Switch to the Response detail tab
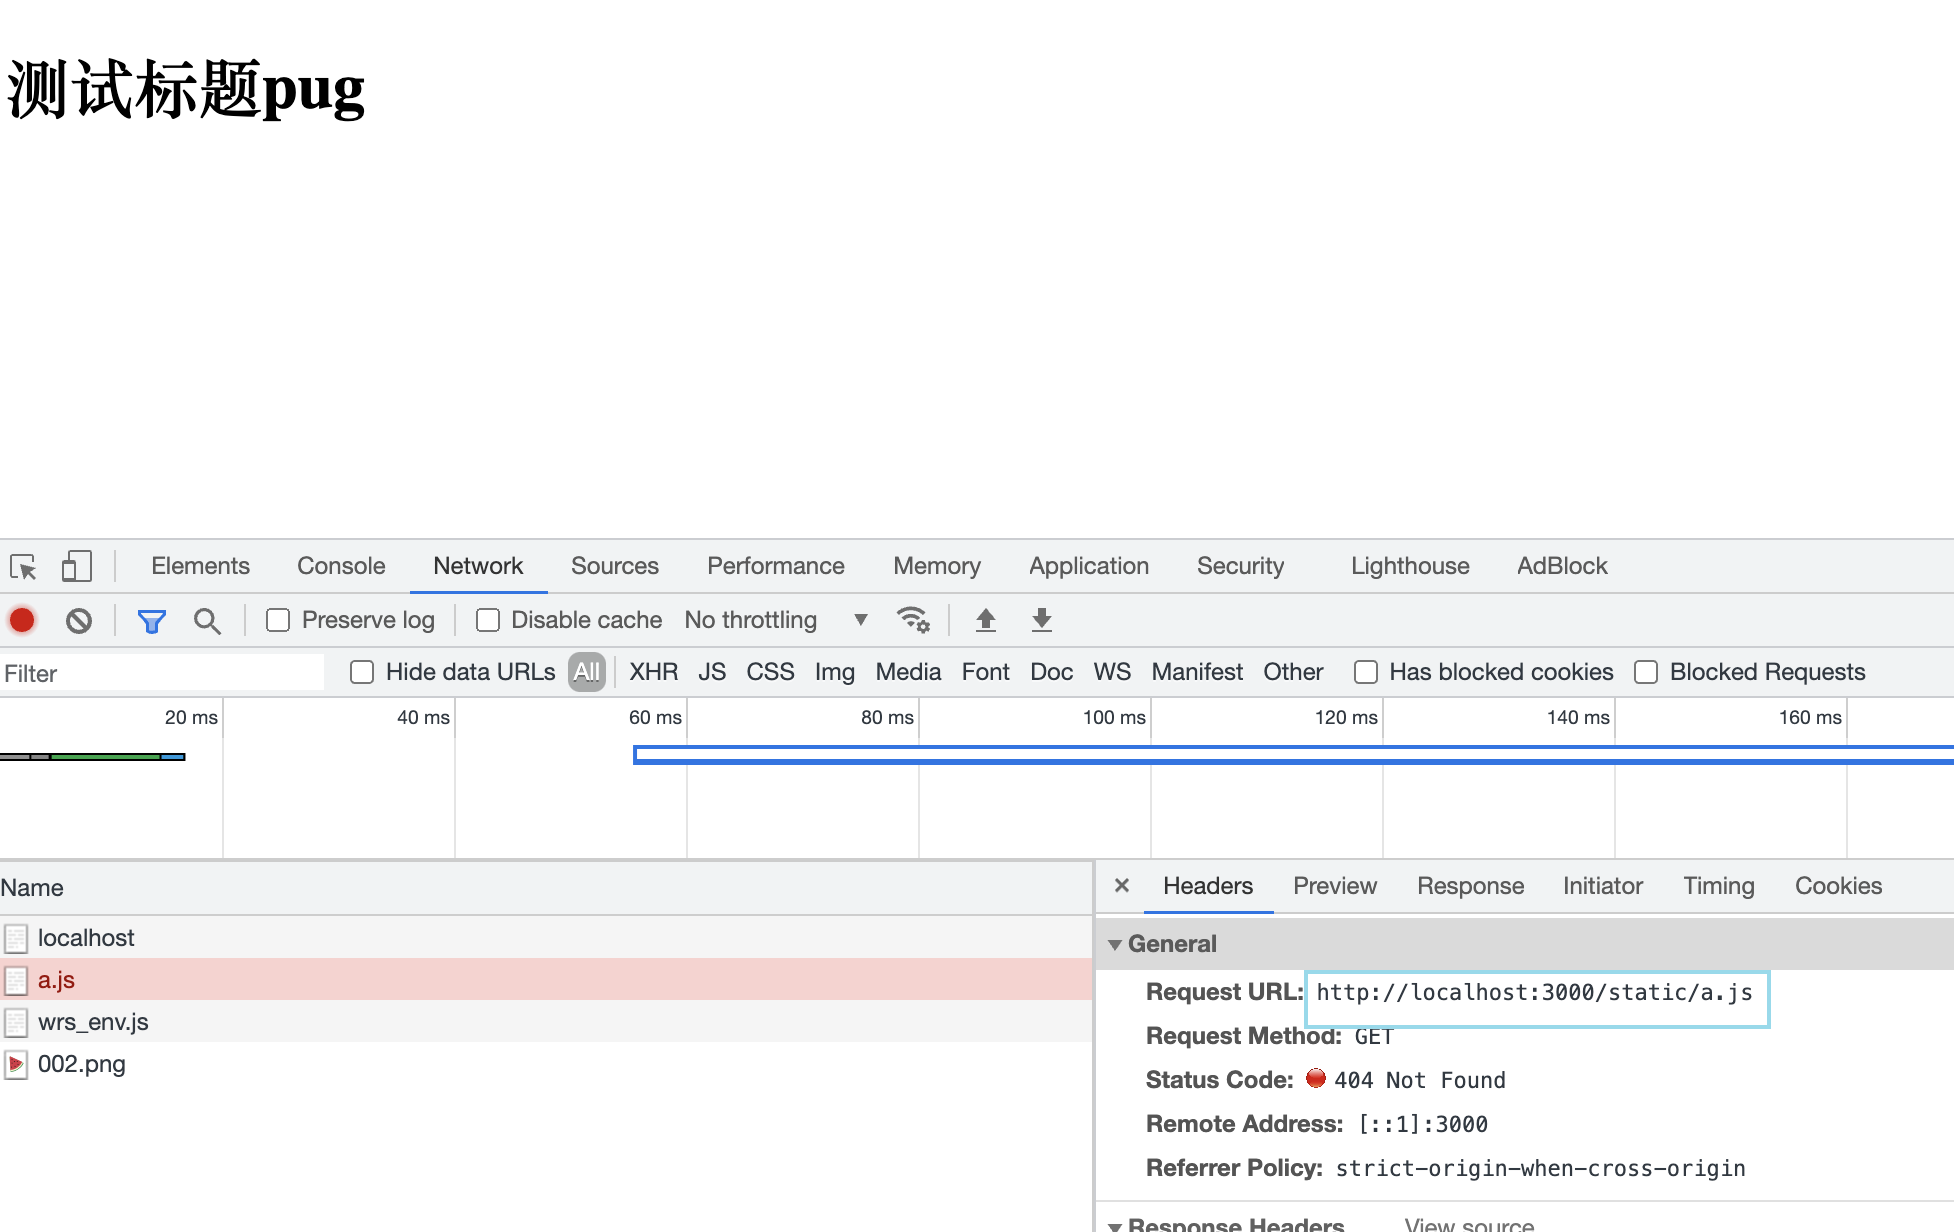Image resolution: width=1954 pixels, height=1232 pixels. [1471, 886]
